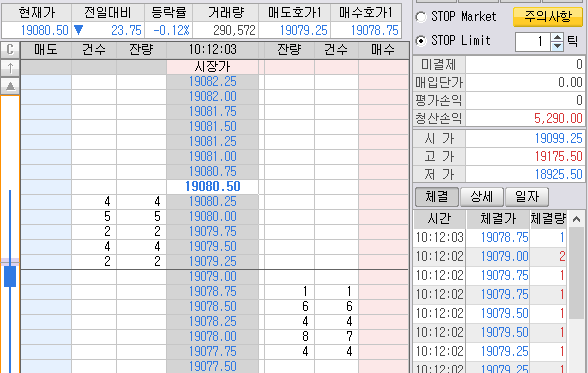The image size is (588, 373).
Task: Click the highlighted current price 19080.50
Action: pos(213,187)
